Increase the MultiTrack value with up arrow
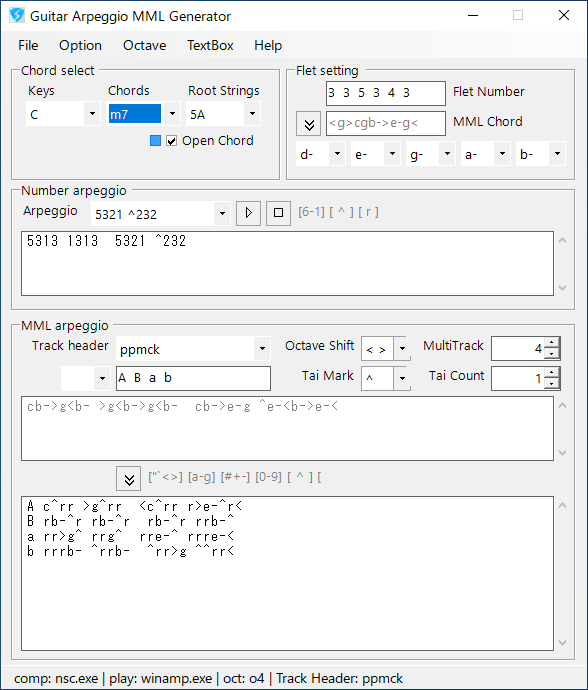 (x=552, y=342)
